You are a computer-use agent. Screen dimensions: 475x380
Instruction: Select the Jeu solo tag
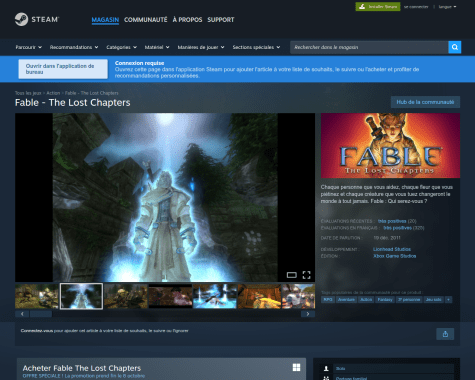[x=434, y=300]
